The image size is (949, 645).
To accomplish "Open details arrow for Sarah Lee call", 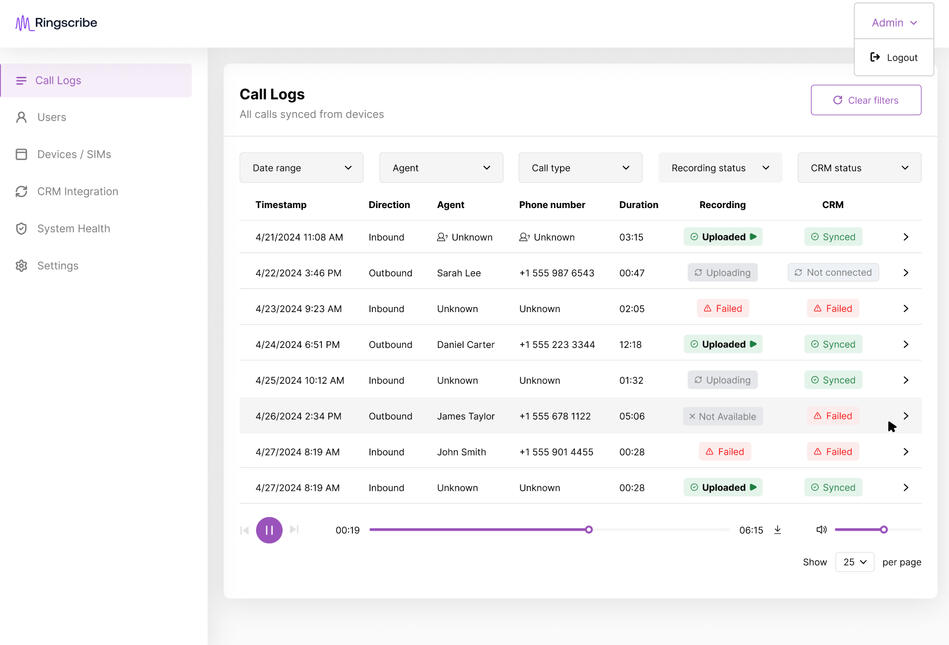I will tap(905, 273).
